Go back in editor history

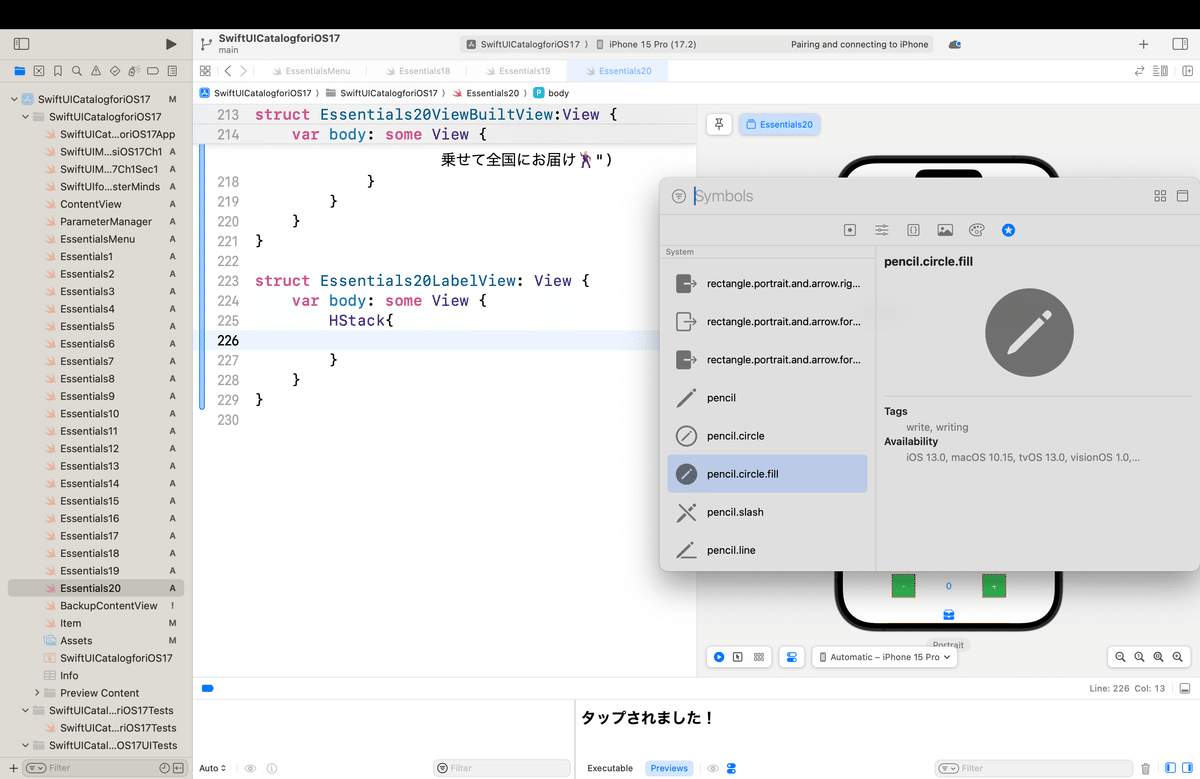click(x=228, y=71)
